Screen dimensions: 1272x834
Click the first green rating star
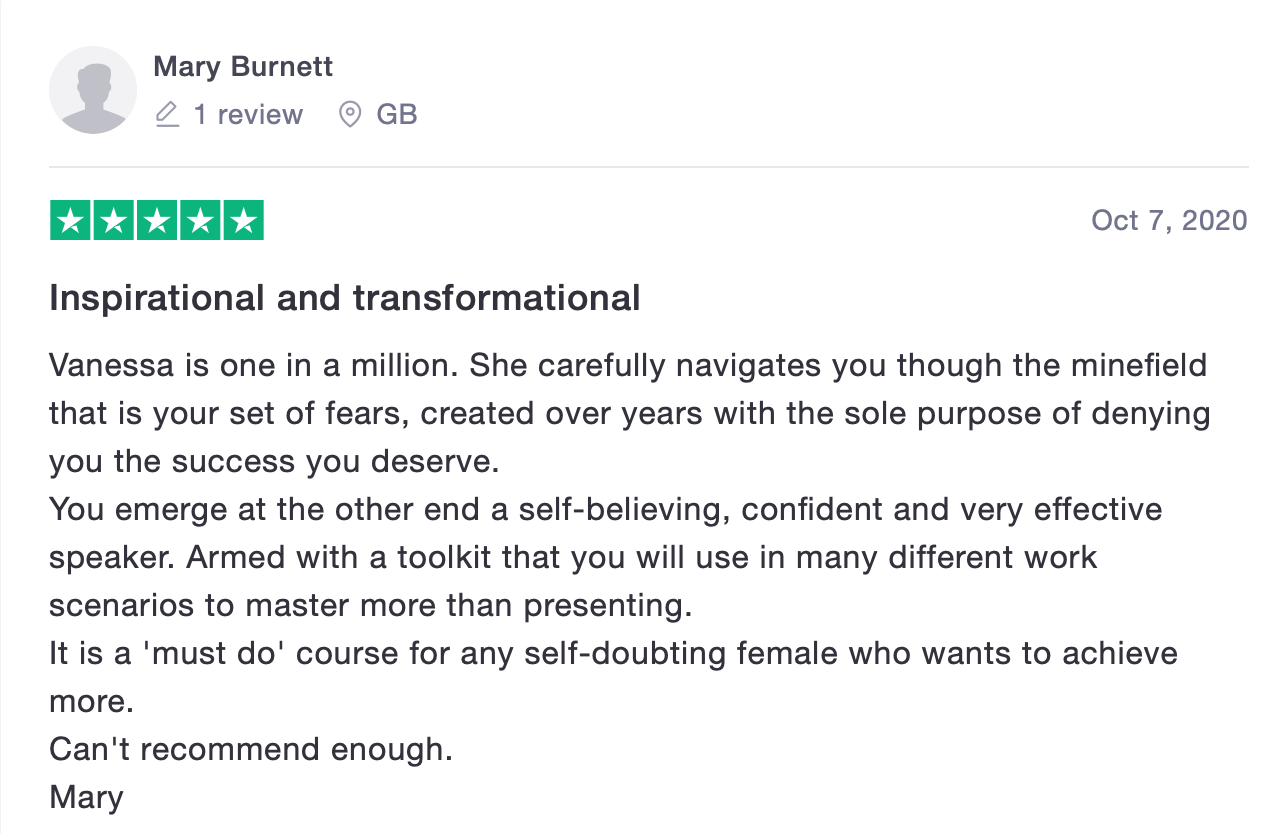click(70, 220)
